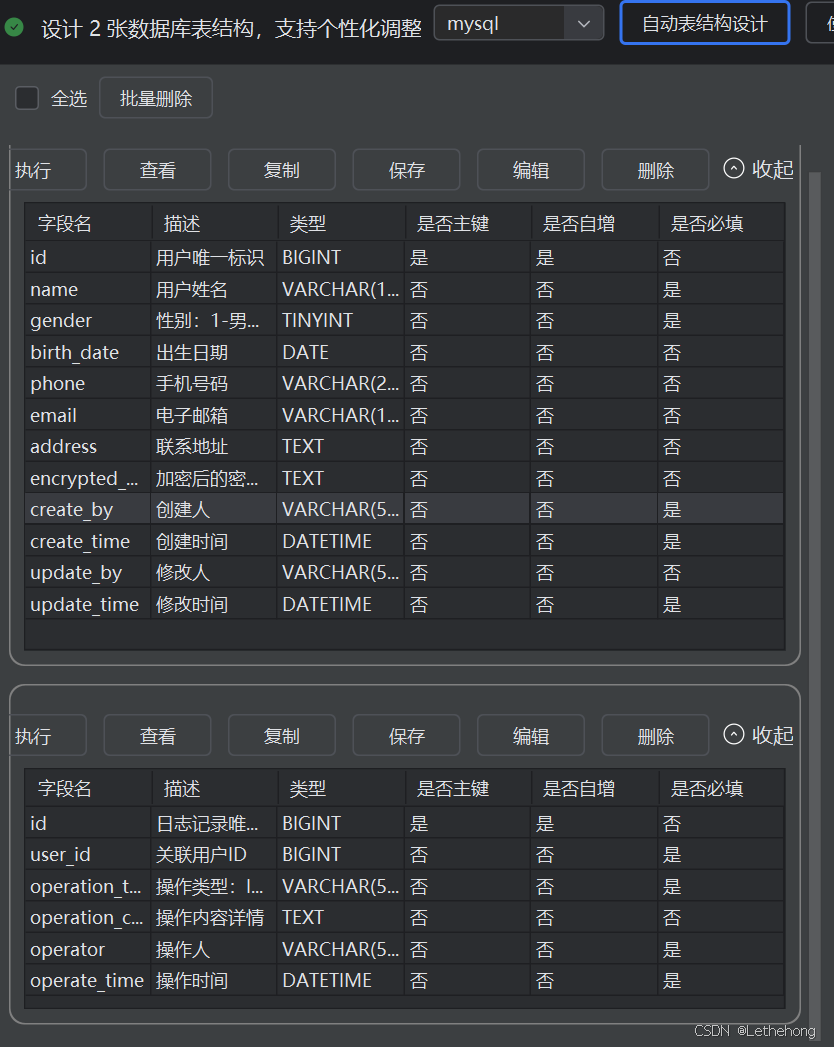Viewport: 834px width, 1047px height.
Task: Select the birth_date field cell
Action: (x=88, y=352)
